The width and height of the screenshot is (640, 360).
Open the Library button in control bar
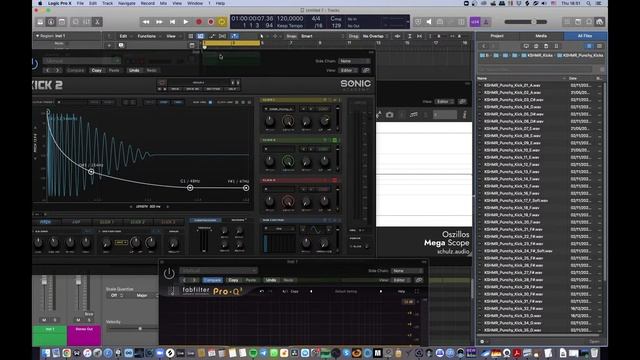tap(40, 22)
